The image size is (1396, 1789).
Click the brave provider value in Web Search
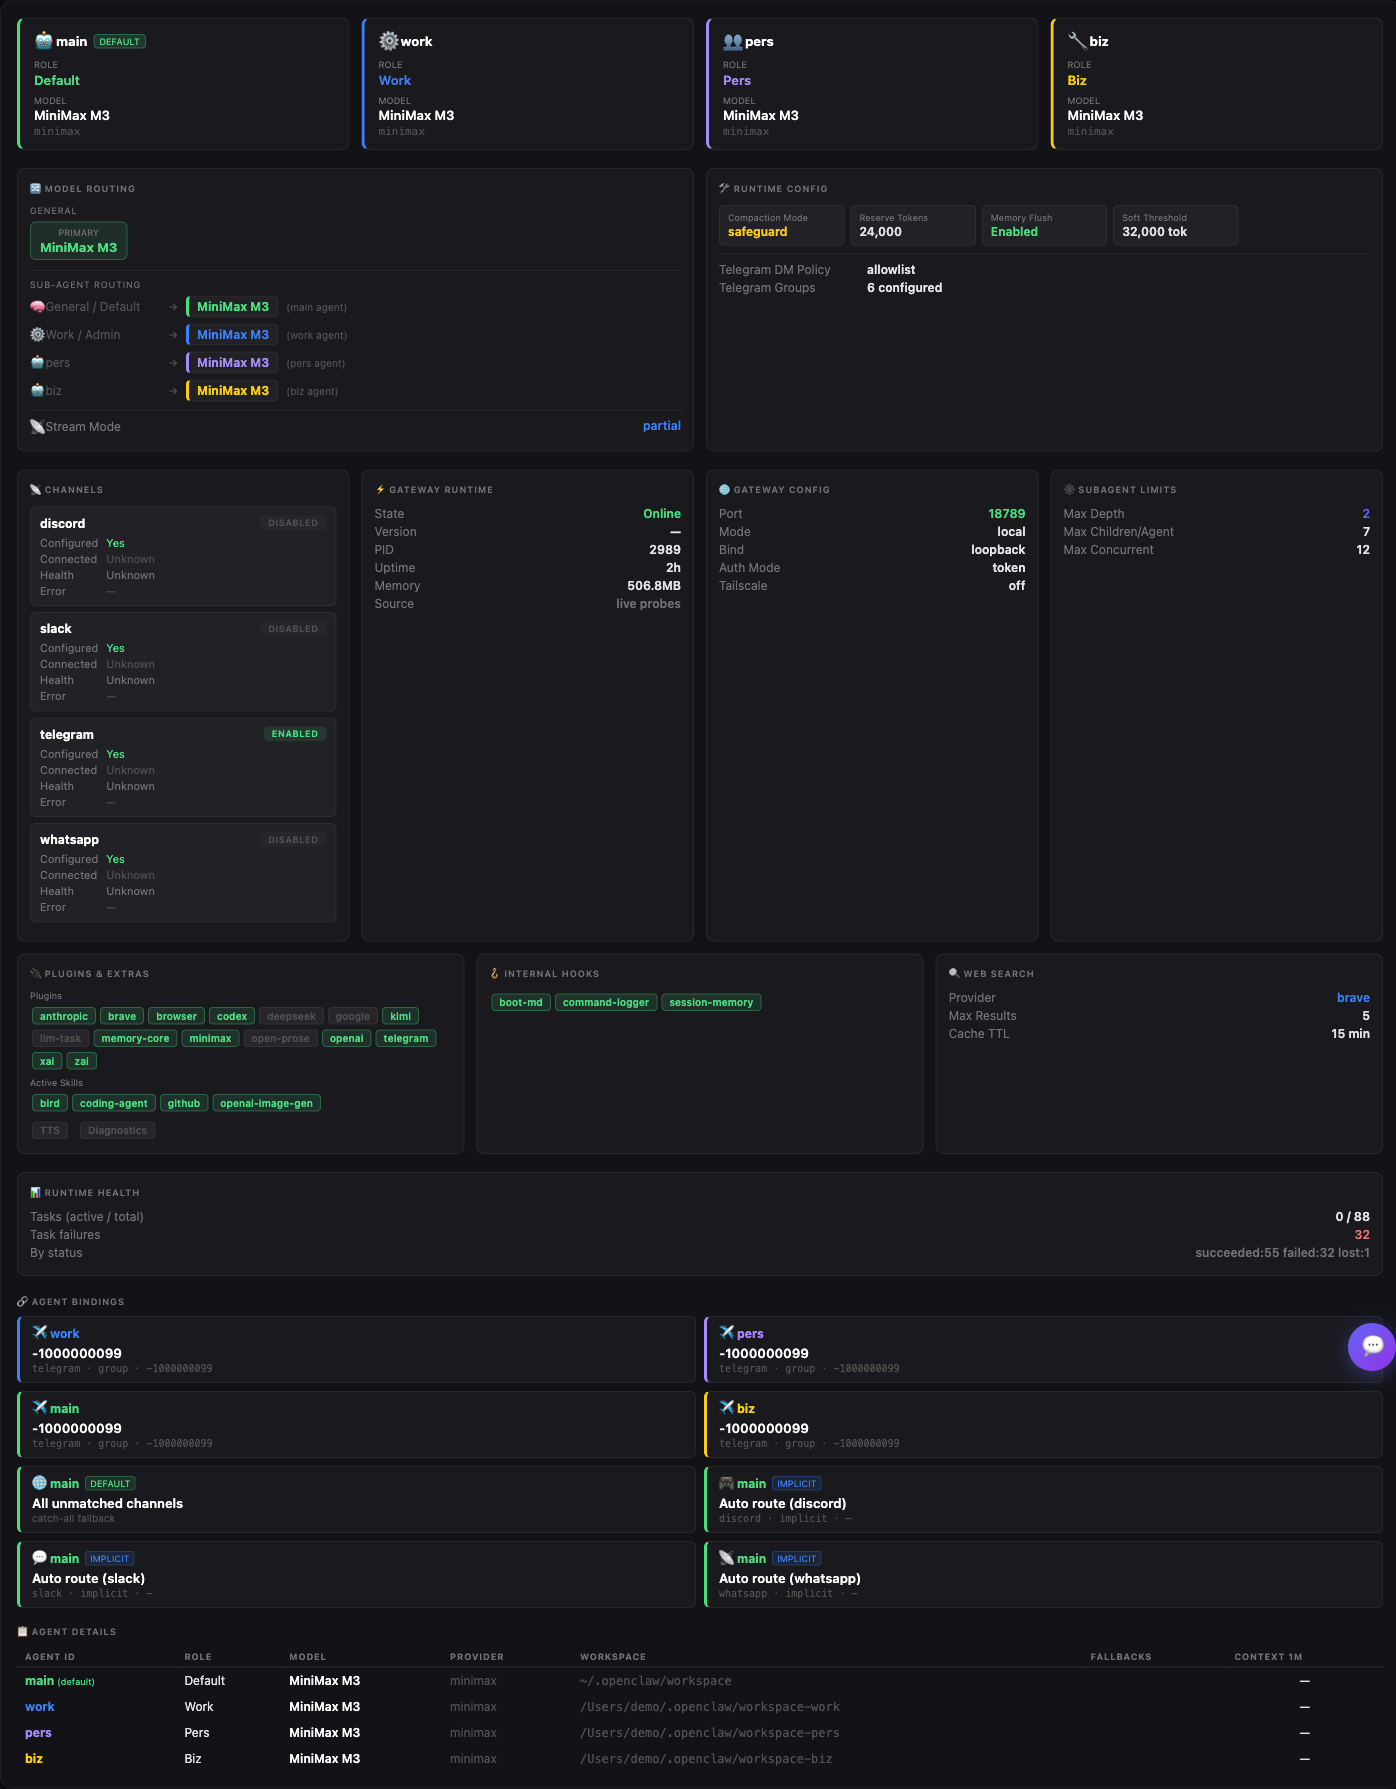1353,998
